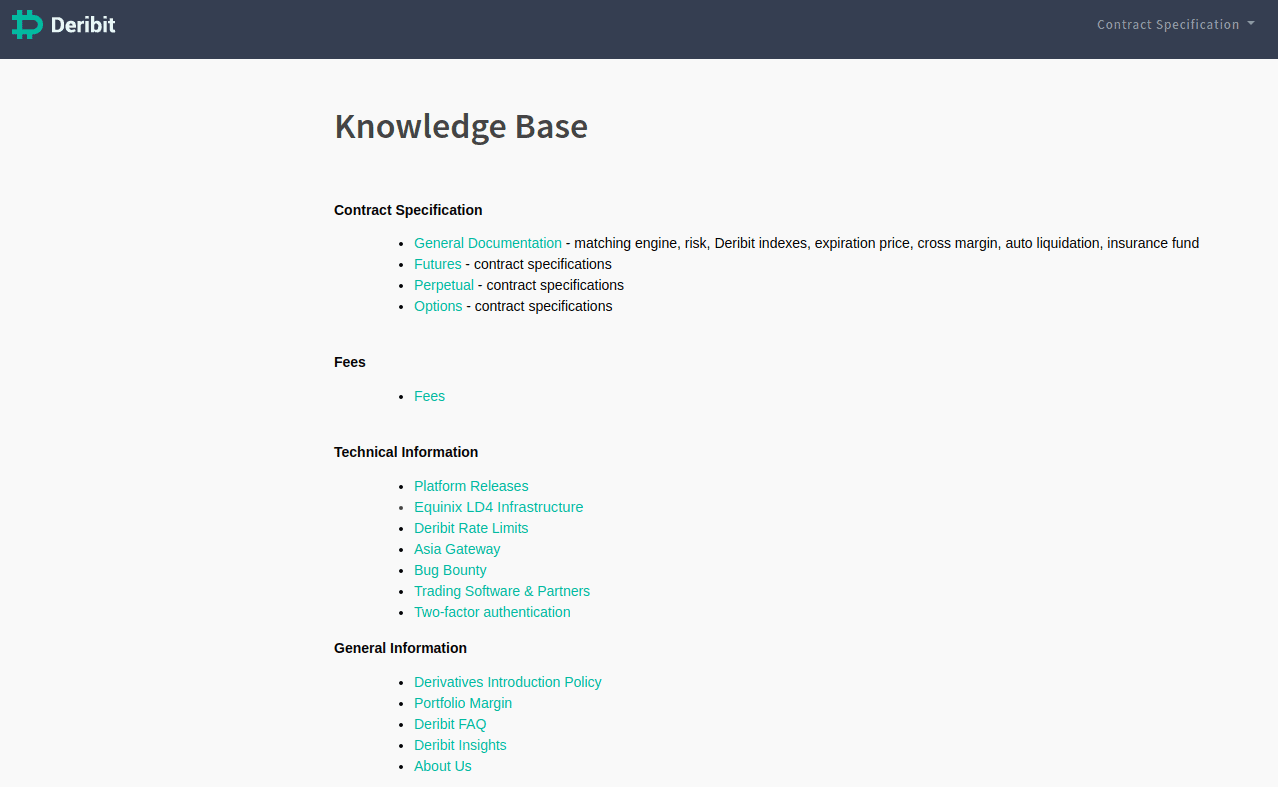Screen dimensions: 1278x787
Task: Go to Deribit Insights
Action: (460, 745)
